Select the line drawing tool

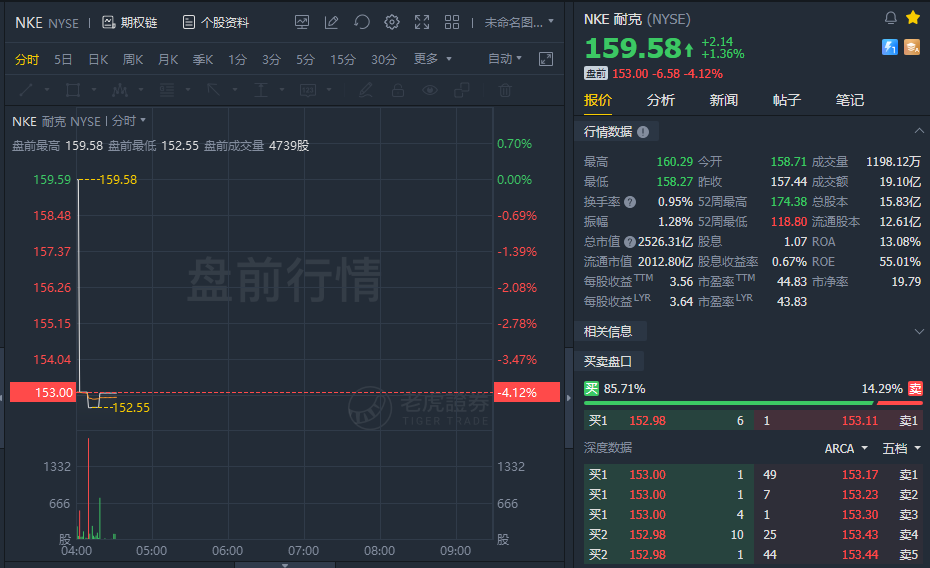click(26, 90)
